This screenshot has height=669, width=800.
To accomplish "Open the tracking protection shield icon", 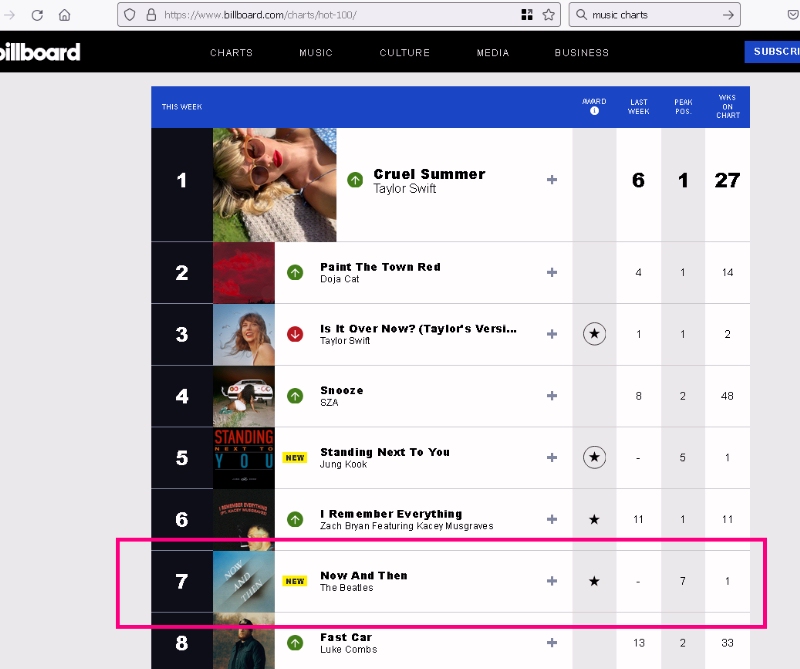I will (130, 15).
